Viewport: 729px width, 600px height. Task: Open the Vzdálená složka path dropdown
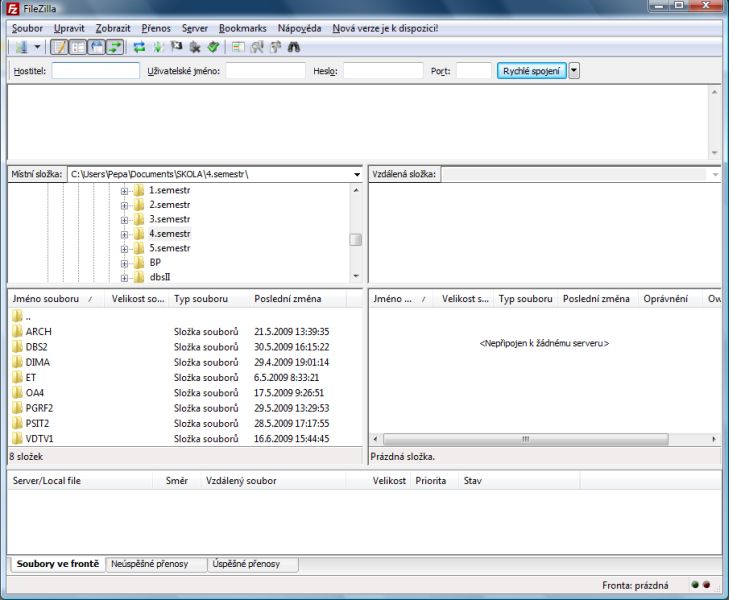point(715,174)
